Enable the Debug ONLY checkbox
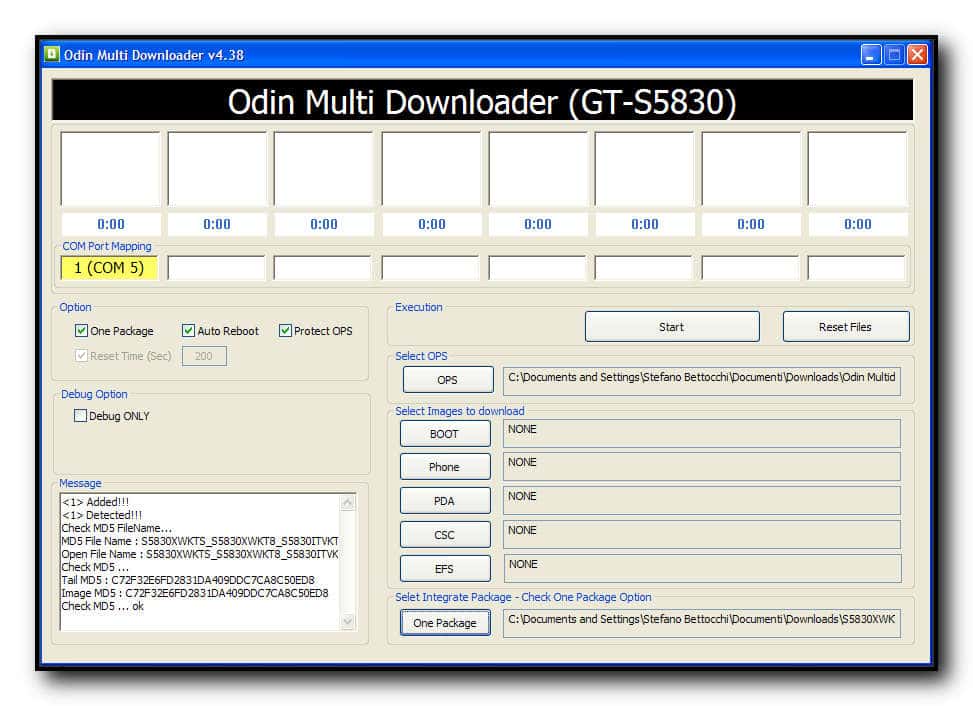 tap(81, 416)
